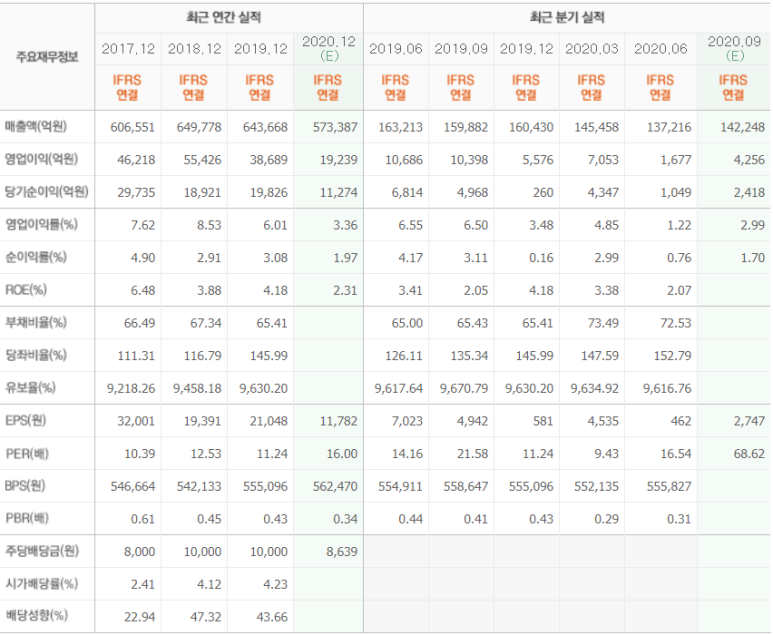Select the 주당배당금(원) row label
773x635 pixels.
[42, 551]
